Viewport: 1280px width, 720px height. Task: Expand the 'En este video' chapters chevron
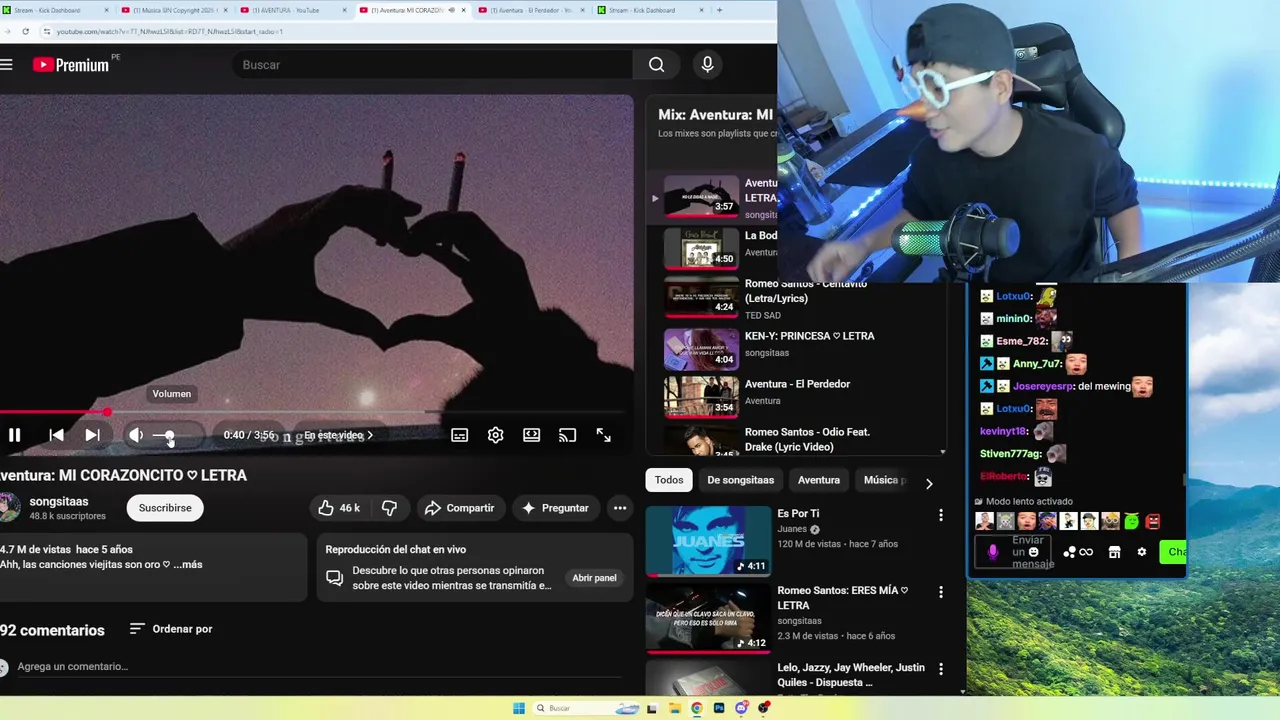370,435
